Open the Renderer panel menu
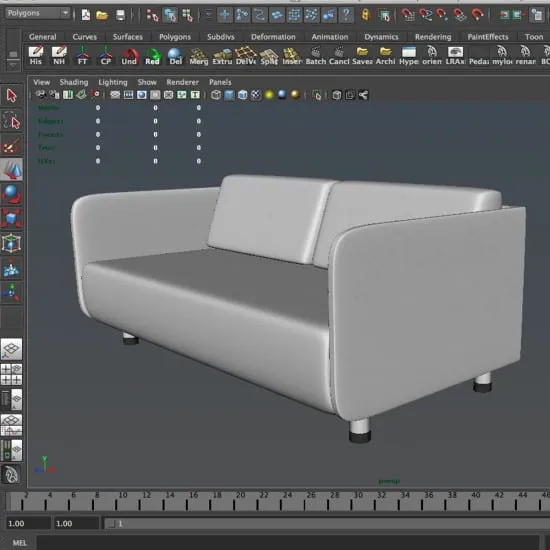 [182, 82]
